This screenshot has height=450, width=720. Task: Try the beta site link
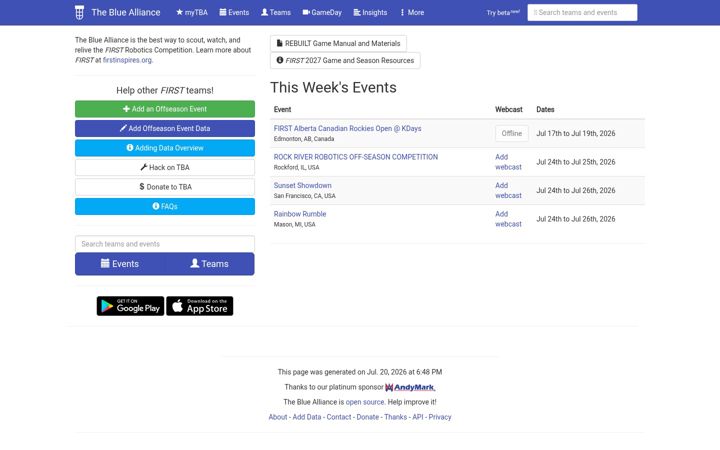point(503,12)
